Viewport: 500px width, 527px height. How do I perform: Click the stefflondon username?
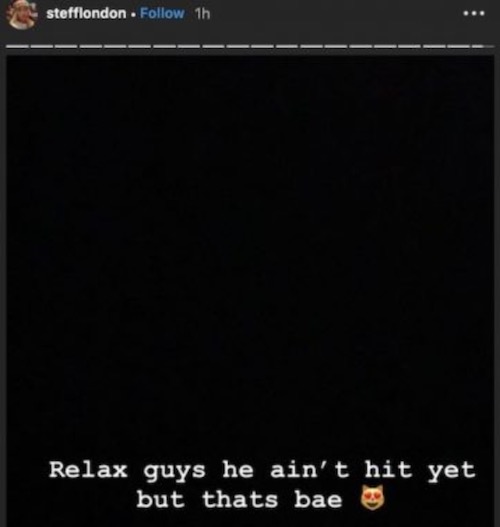86,13
